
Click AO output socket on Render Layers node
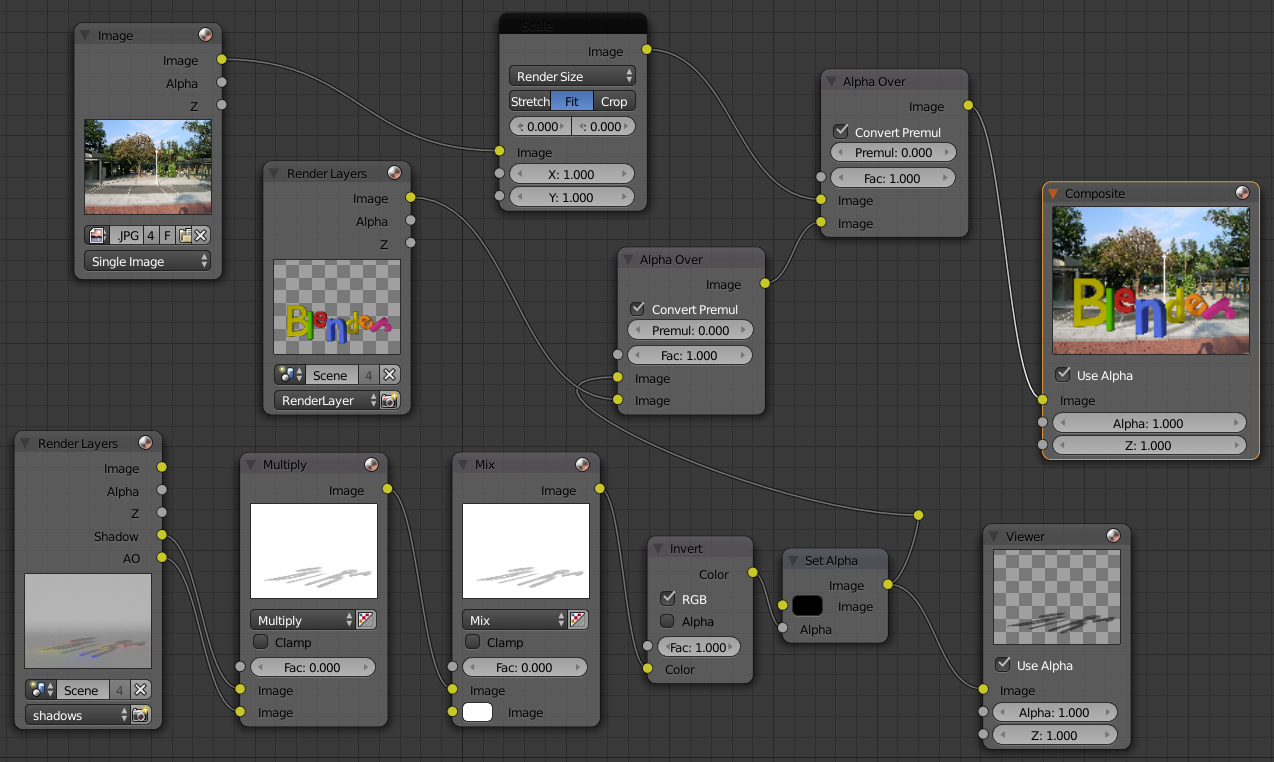[x=162, y=558]
